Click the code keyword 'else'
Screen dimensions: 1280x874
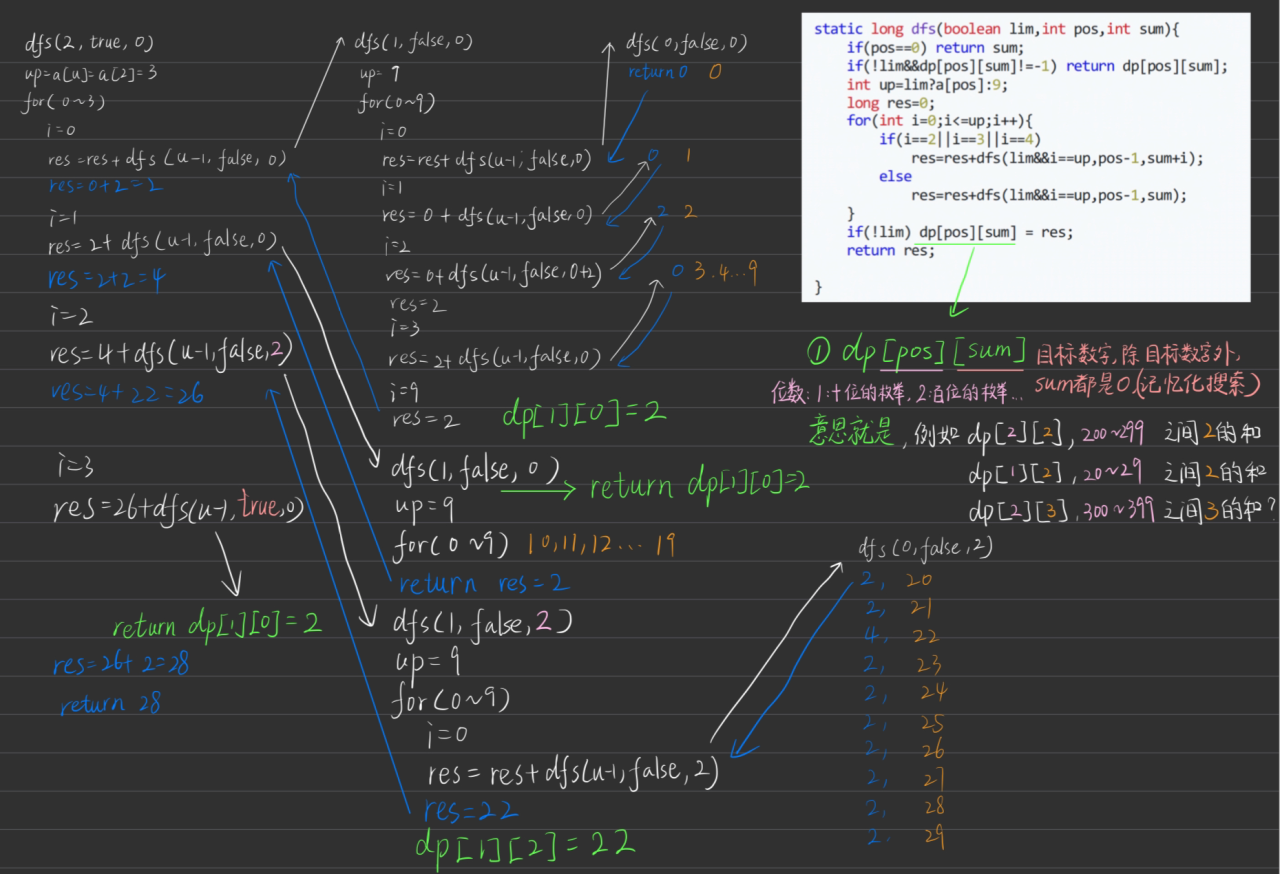point(895,176)
